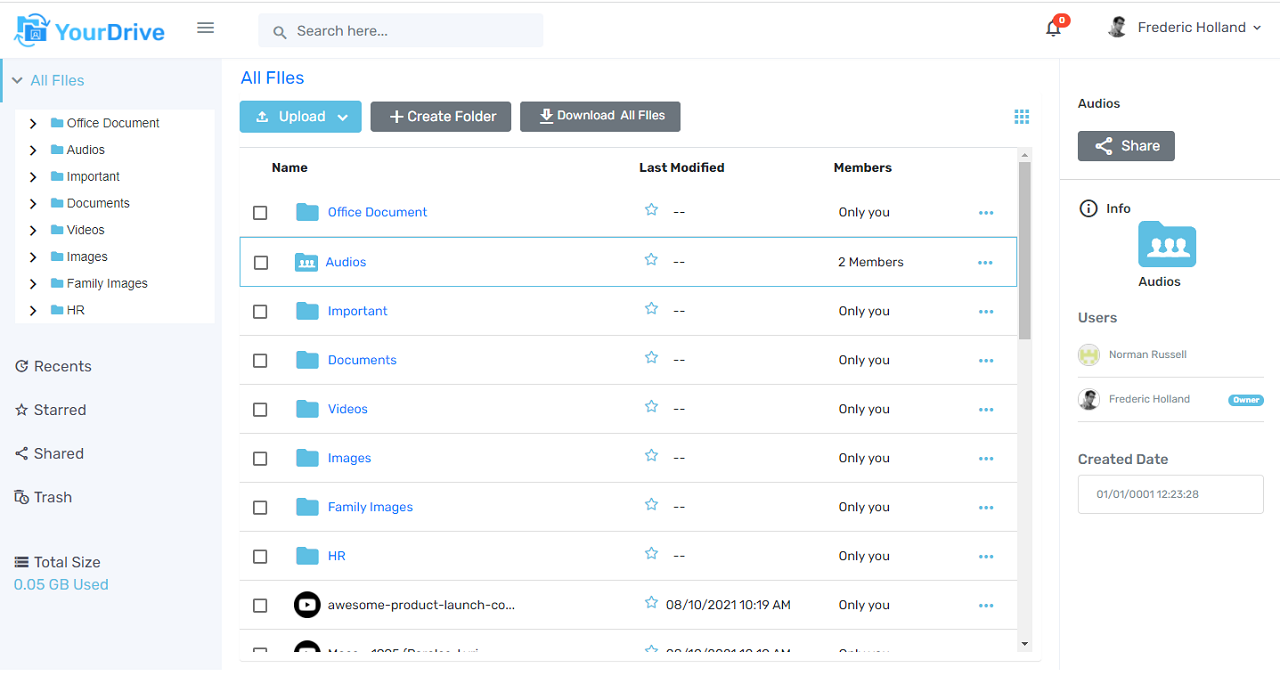Check the checkbox for the Videos folder
Screen dimensions: 1280x676
[260, 409]
